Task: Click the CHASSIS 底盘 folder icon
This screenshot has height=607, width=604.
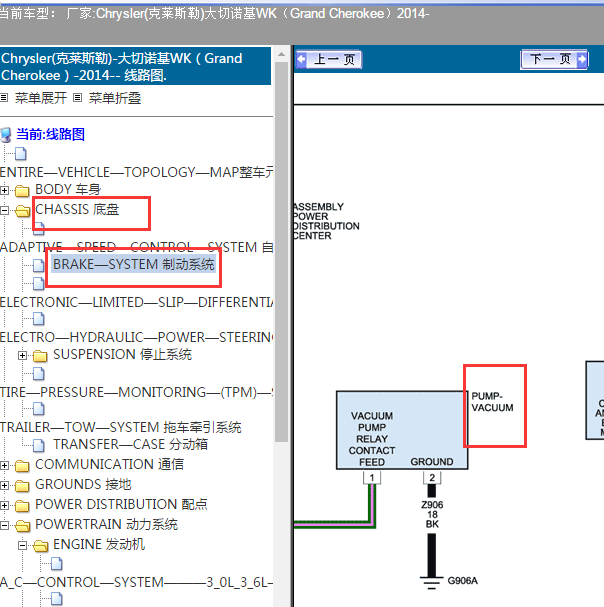Action: click(x=23, y=211)
